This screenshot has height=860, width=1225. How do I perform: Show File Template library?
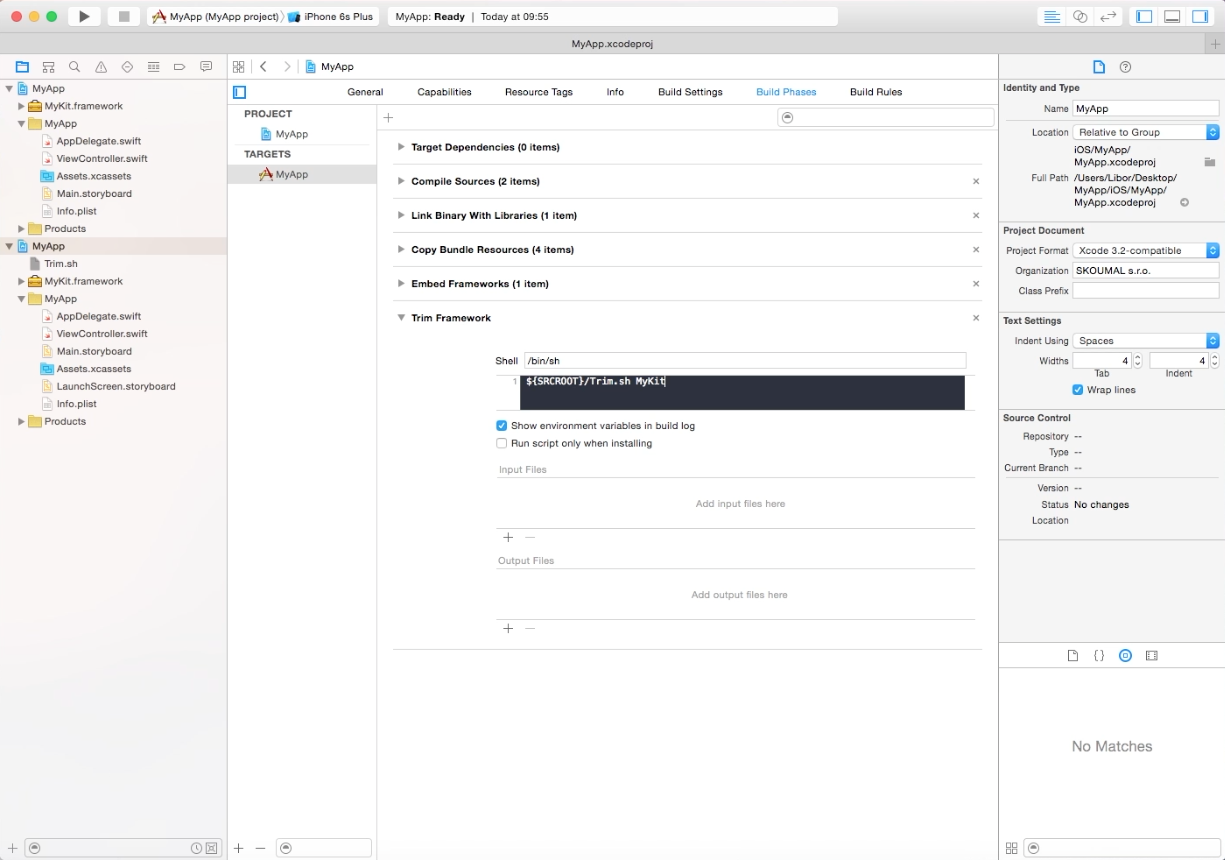pos(1073,656)
